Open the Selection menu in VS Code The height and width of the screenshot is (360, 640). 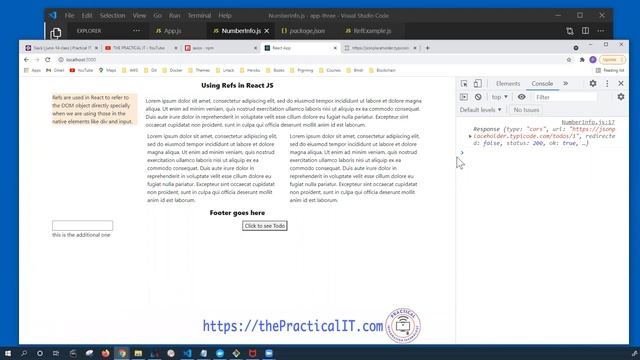(x=112, y=16)
